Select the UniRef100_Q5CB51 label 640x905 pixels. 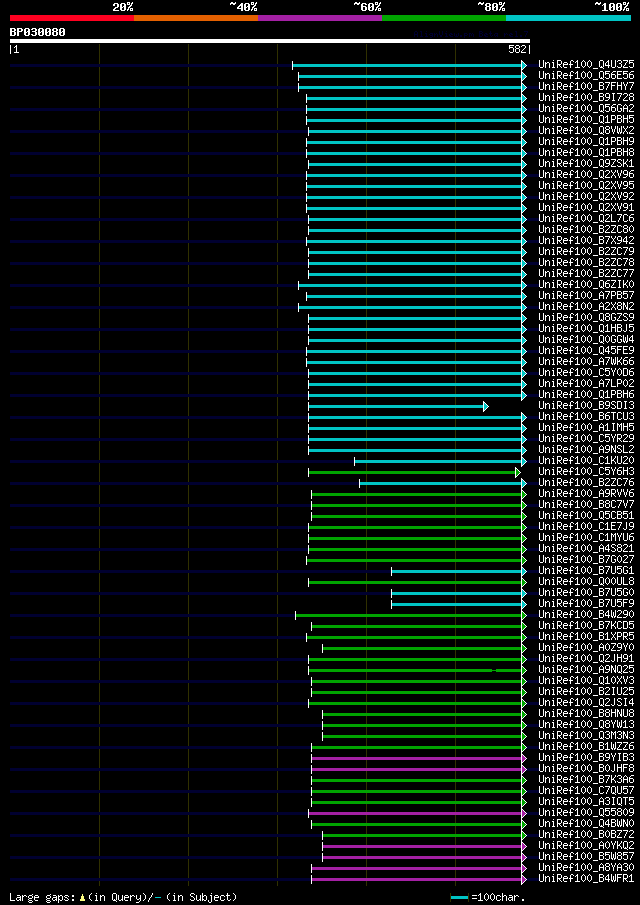(586, 516)
